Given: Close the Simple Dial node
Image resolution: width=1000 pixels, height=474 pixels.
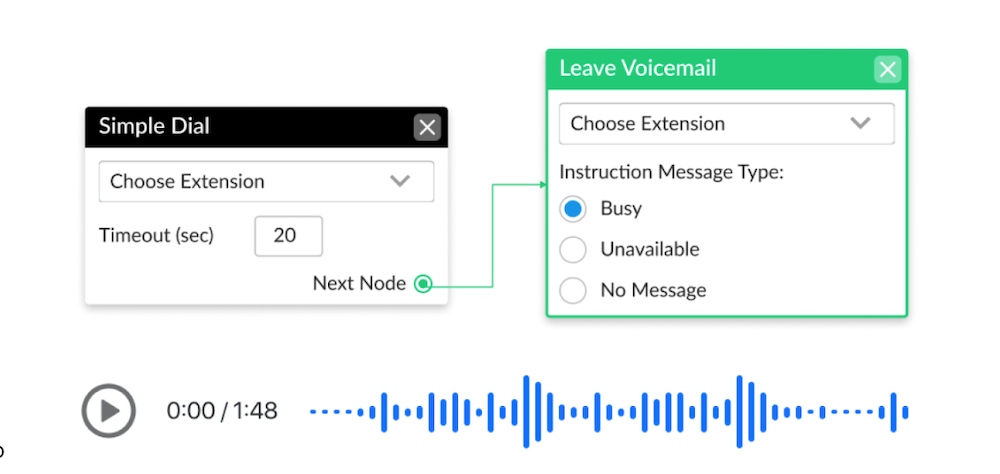Looking at the screenshot, I should click(x=427, y=127).
